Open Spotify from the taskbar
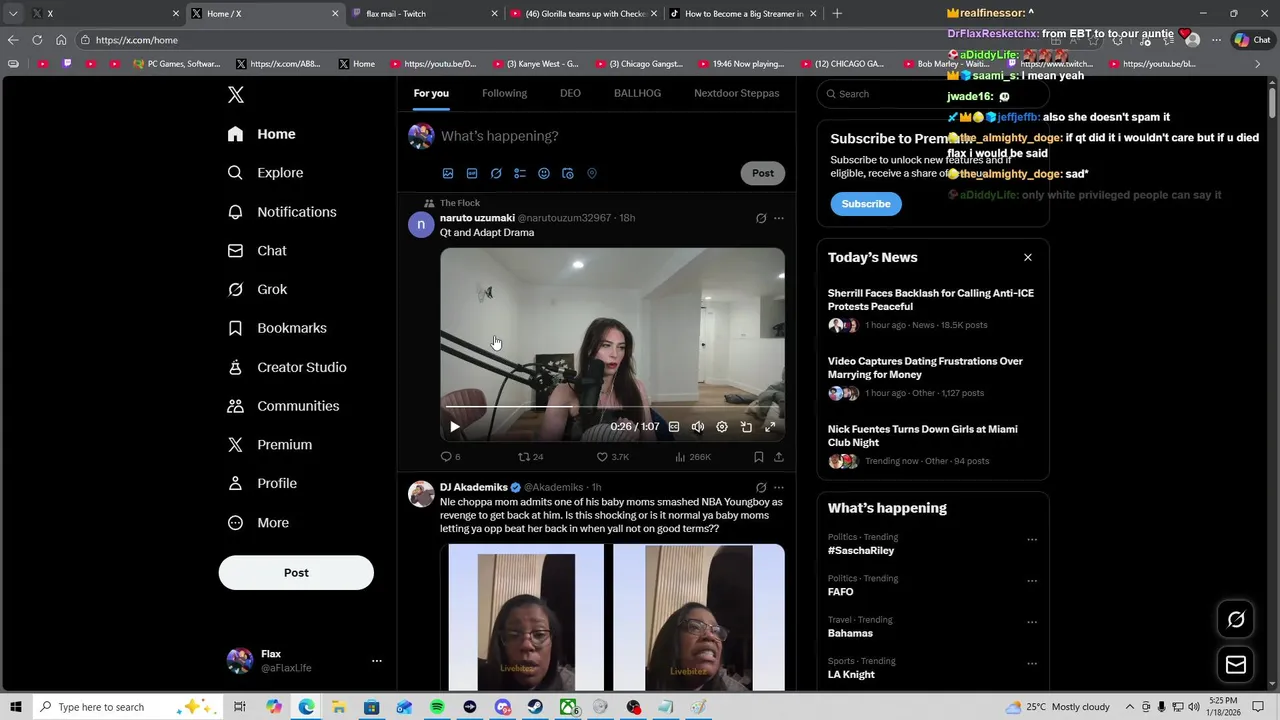The height and width of the screenshot is (720, 1280). [x=437, y=707]
